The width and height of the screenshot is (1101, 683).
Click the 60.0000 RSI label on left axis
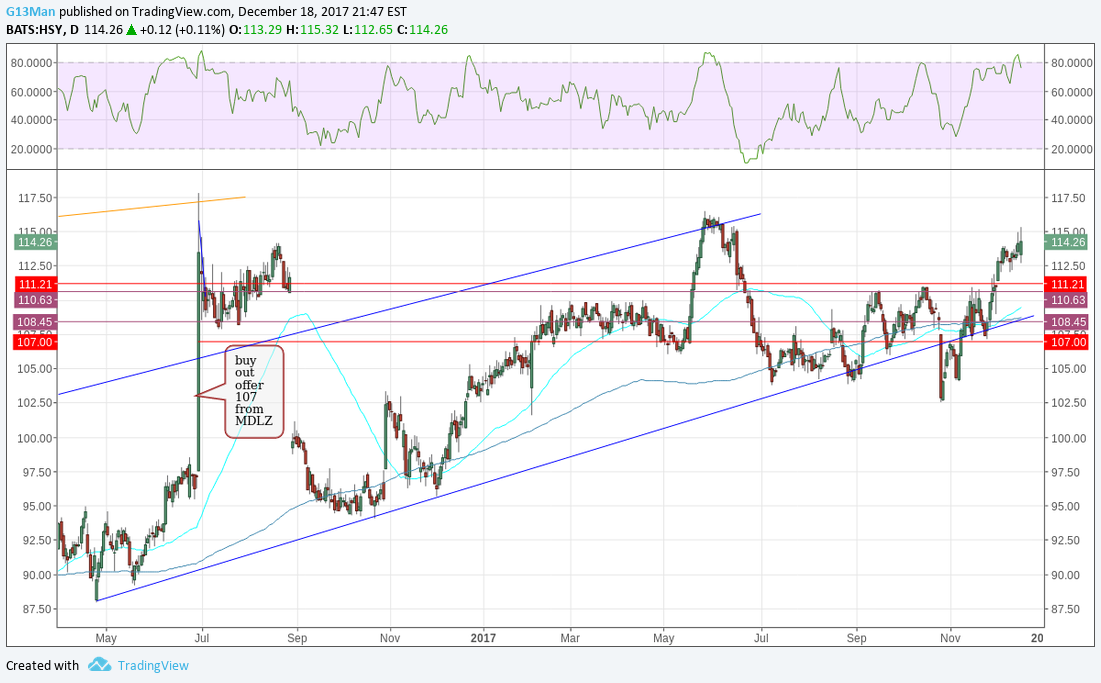[x=32, y=91]
